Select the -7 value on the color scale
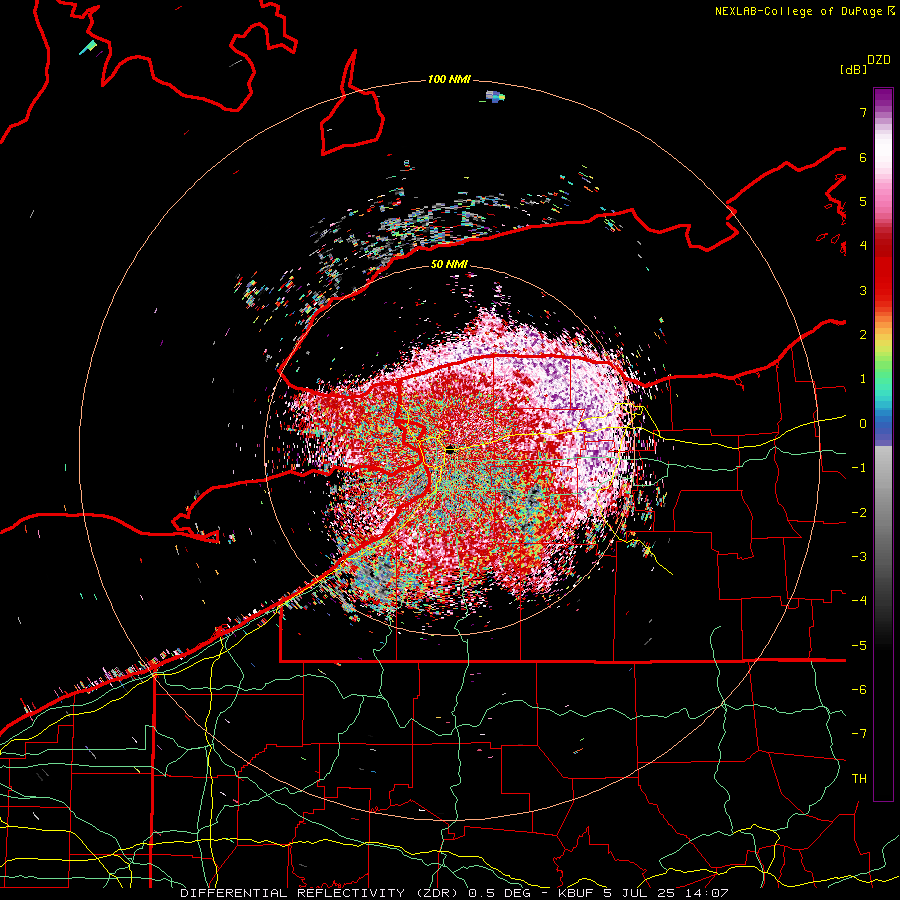Image resolution: width=900 pixels, height=900 pixels. (x=859, y=734)
